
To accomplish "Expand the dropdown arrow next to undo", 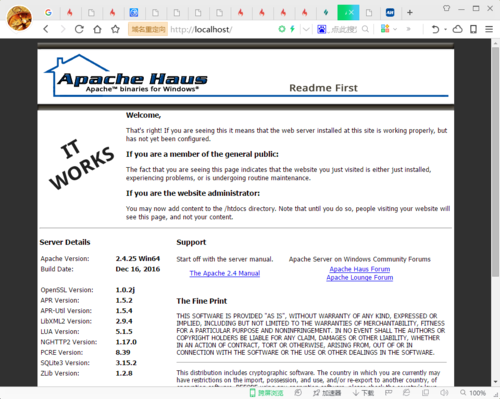I will 445,29.
